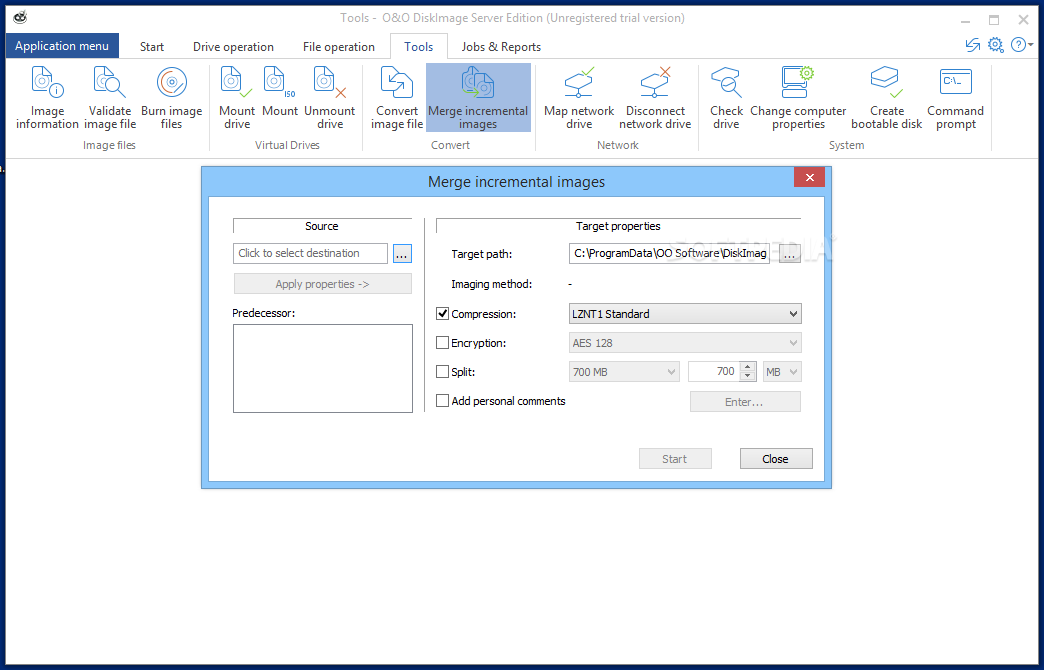This screenshot has height=670, width=1044.
Task: Select the Mount ISO tool
Action: (280, 92)
